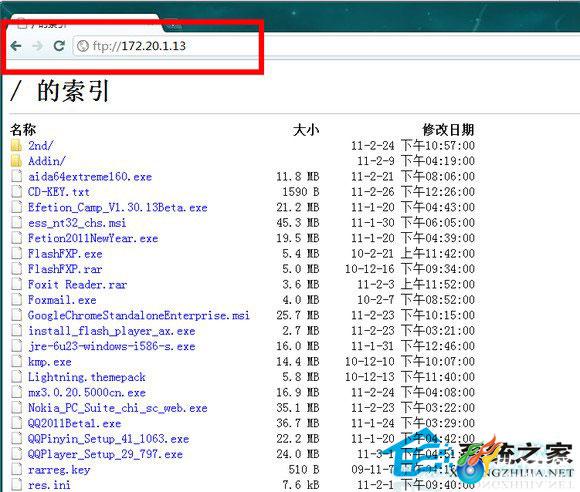Download jre-6u23-windows-i586-s.exe
This screenshot has width=580, height=492.
point(112,346)
